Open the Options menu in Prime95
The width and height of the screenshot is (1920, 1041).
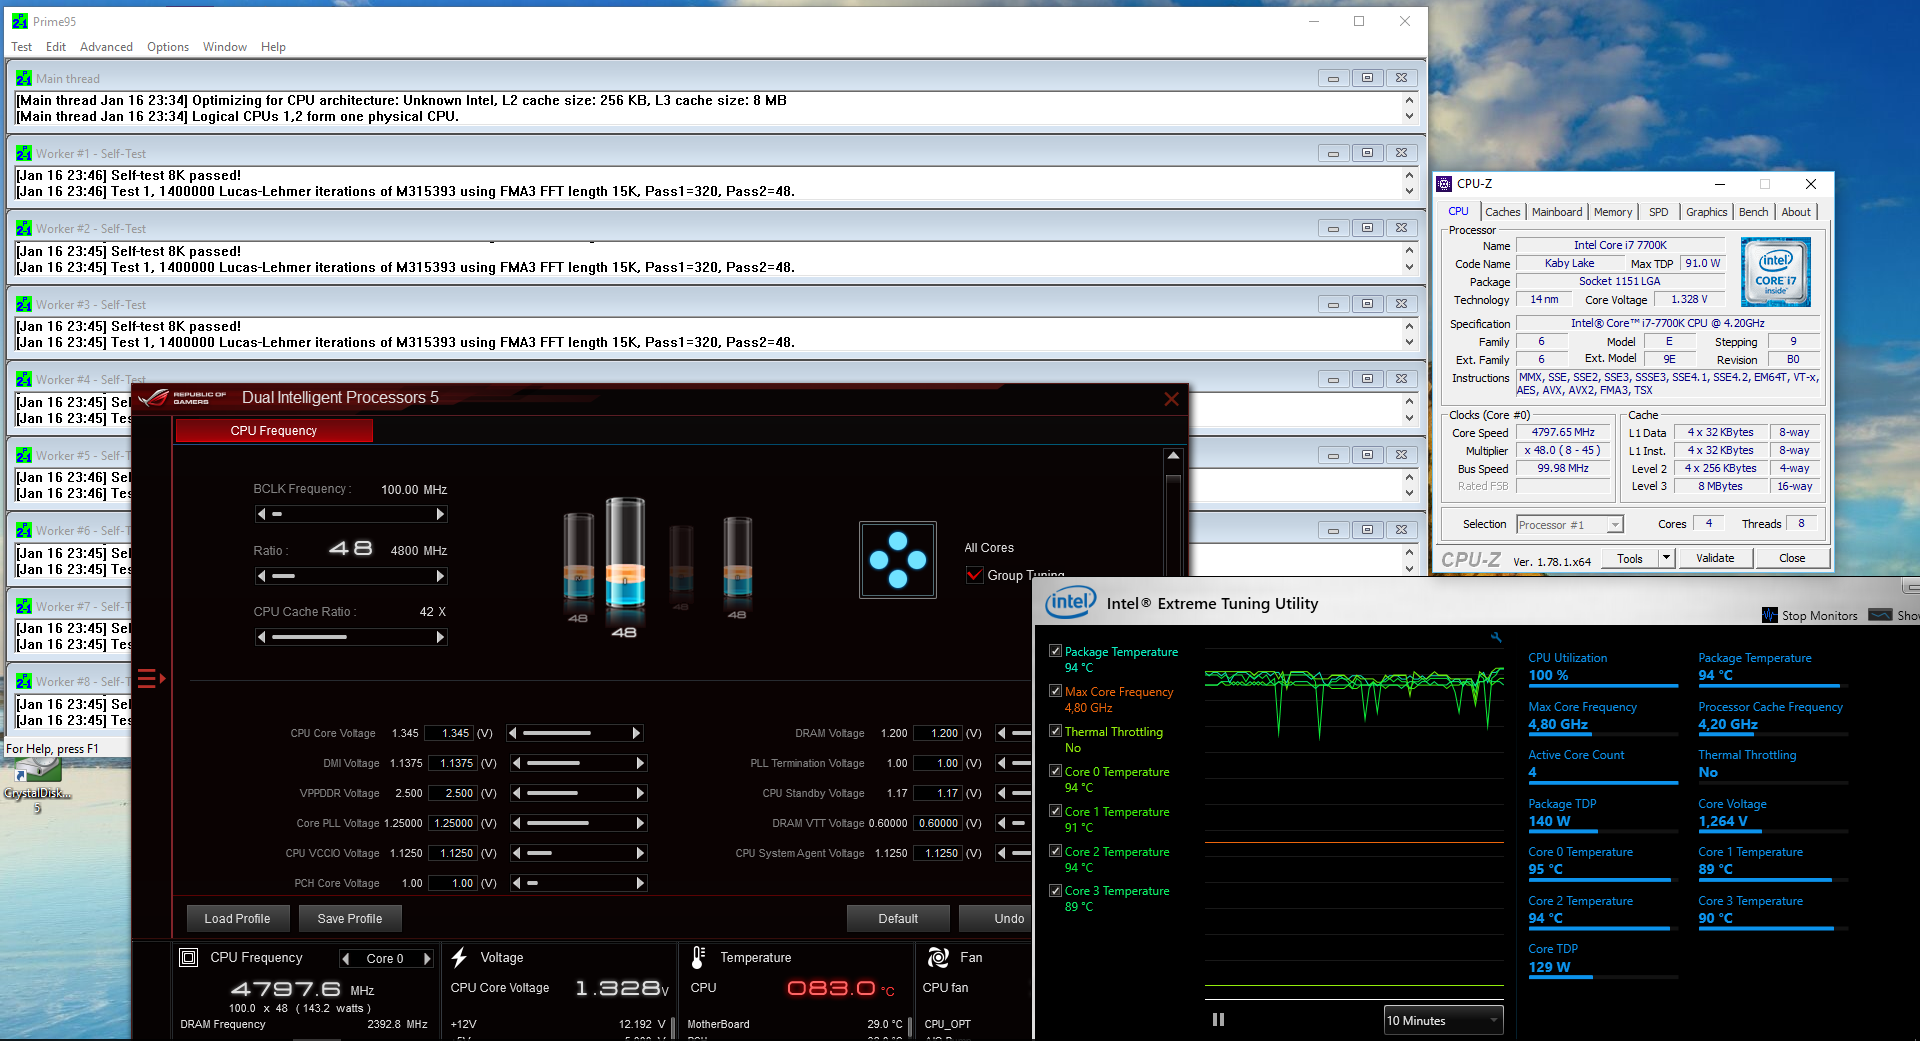point(168,47)
